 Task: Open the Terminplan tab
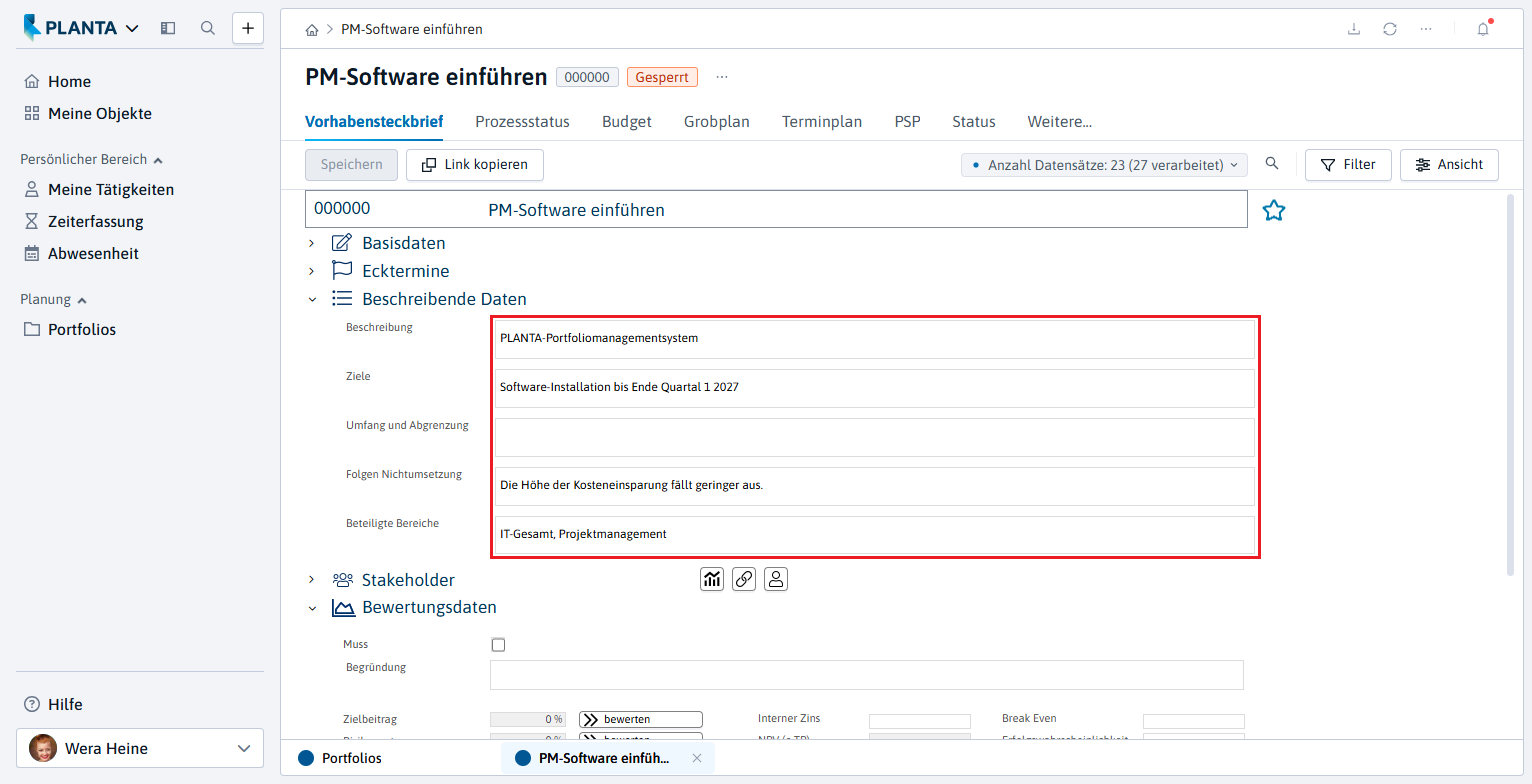(822, 122)
